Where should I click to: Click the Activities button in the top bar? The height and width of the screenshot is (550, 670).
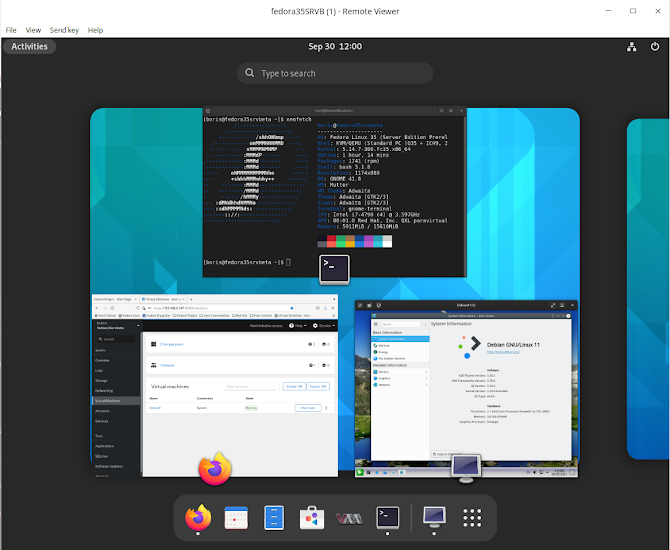point(29,47)
